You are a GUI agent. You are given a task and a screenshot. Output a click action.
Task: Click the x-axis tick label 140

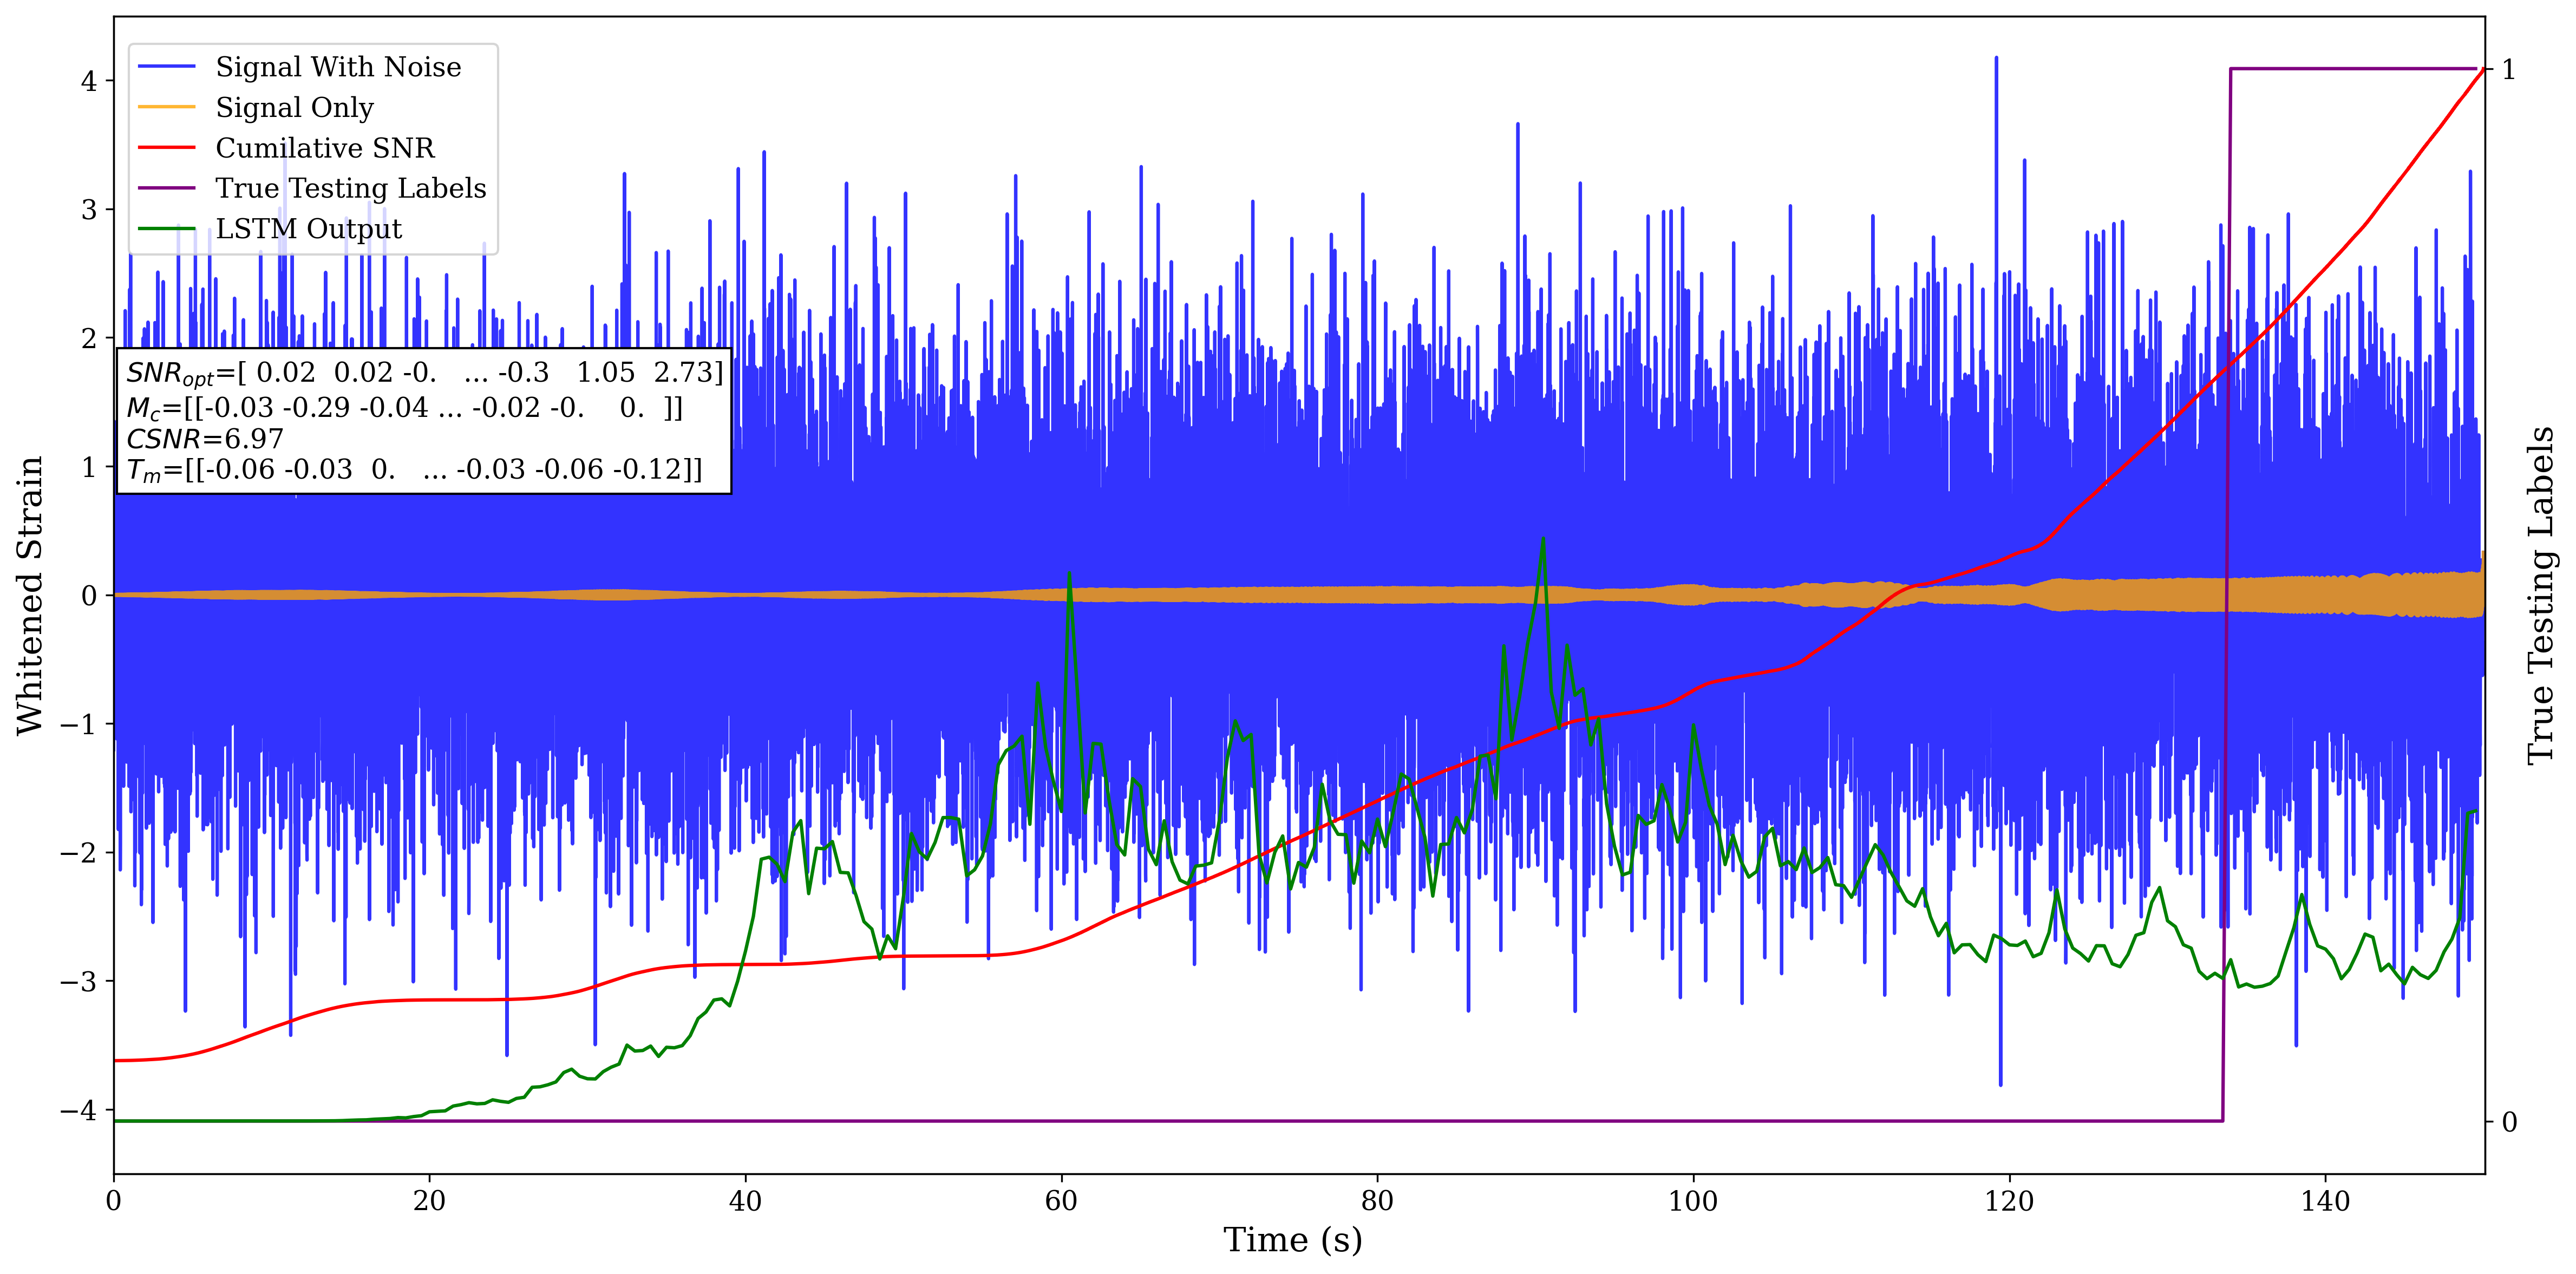click(x=2325, y=1201)
